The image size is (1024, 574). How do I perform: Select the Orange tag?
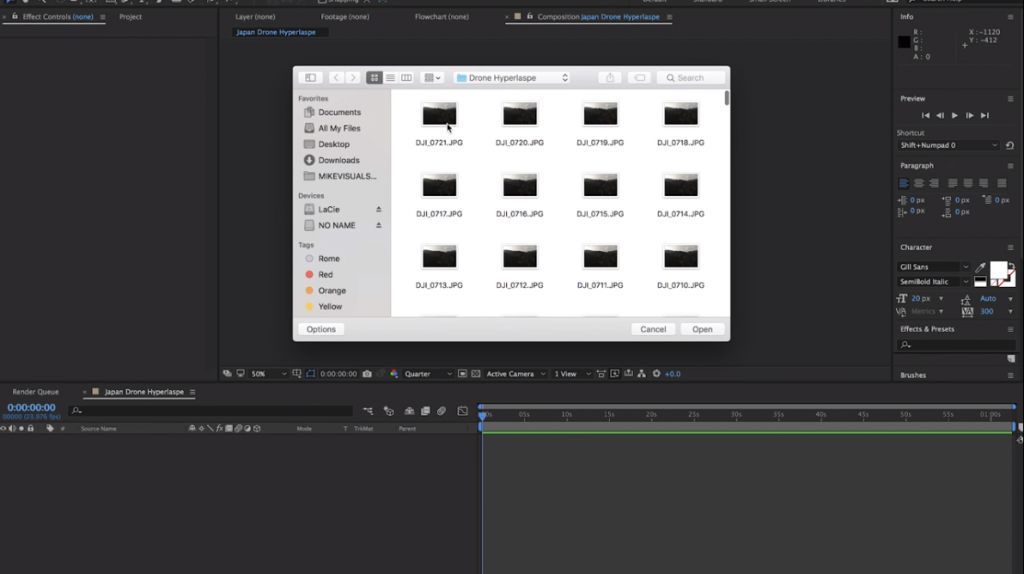(x=332, y=291)
